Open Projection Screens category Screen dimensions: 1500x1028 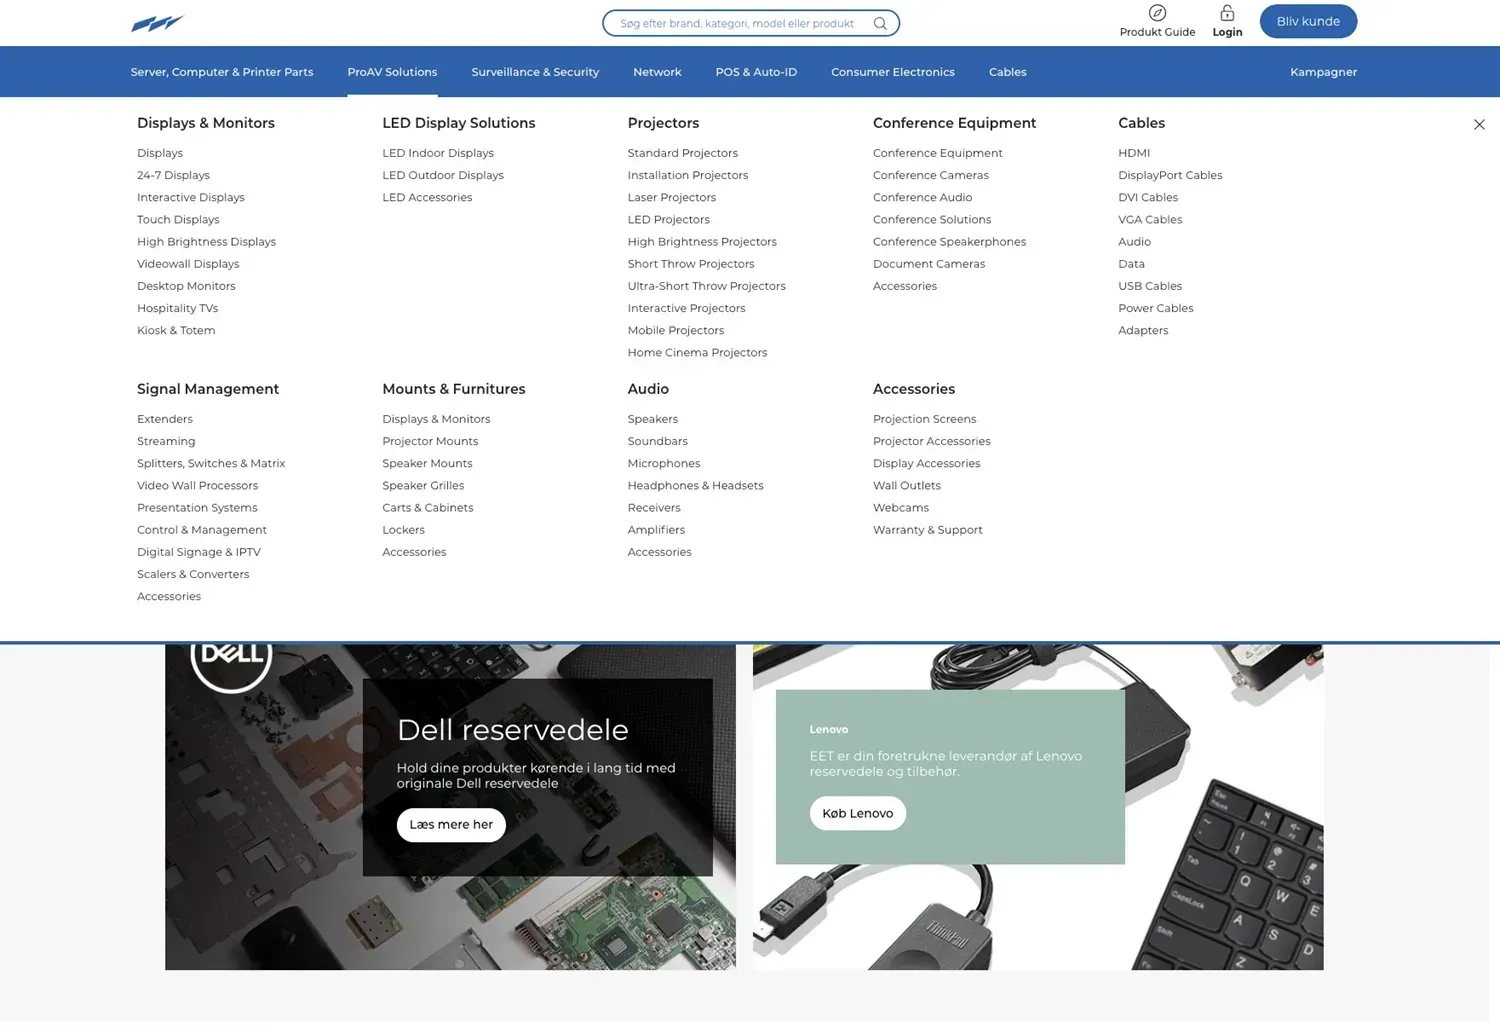tap(924, 419)
